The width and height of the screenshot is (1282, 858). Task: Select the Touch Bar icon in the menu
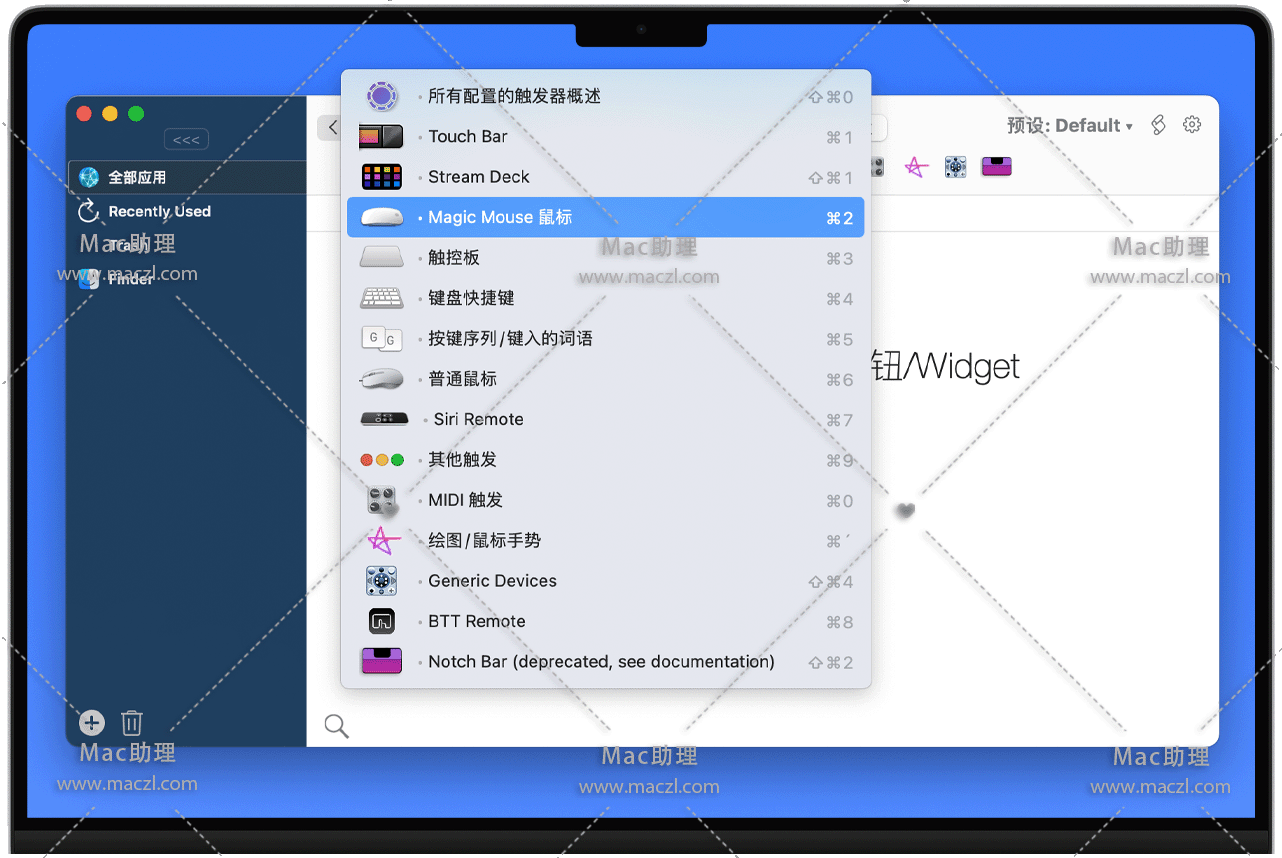tap(381, 137)
